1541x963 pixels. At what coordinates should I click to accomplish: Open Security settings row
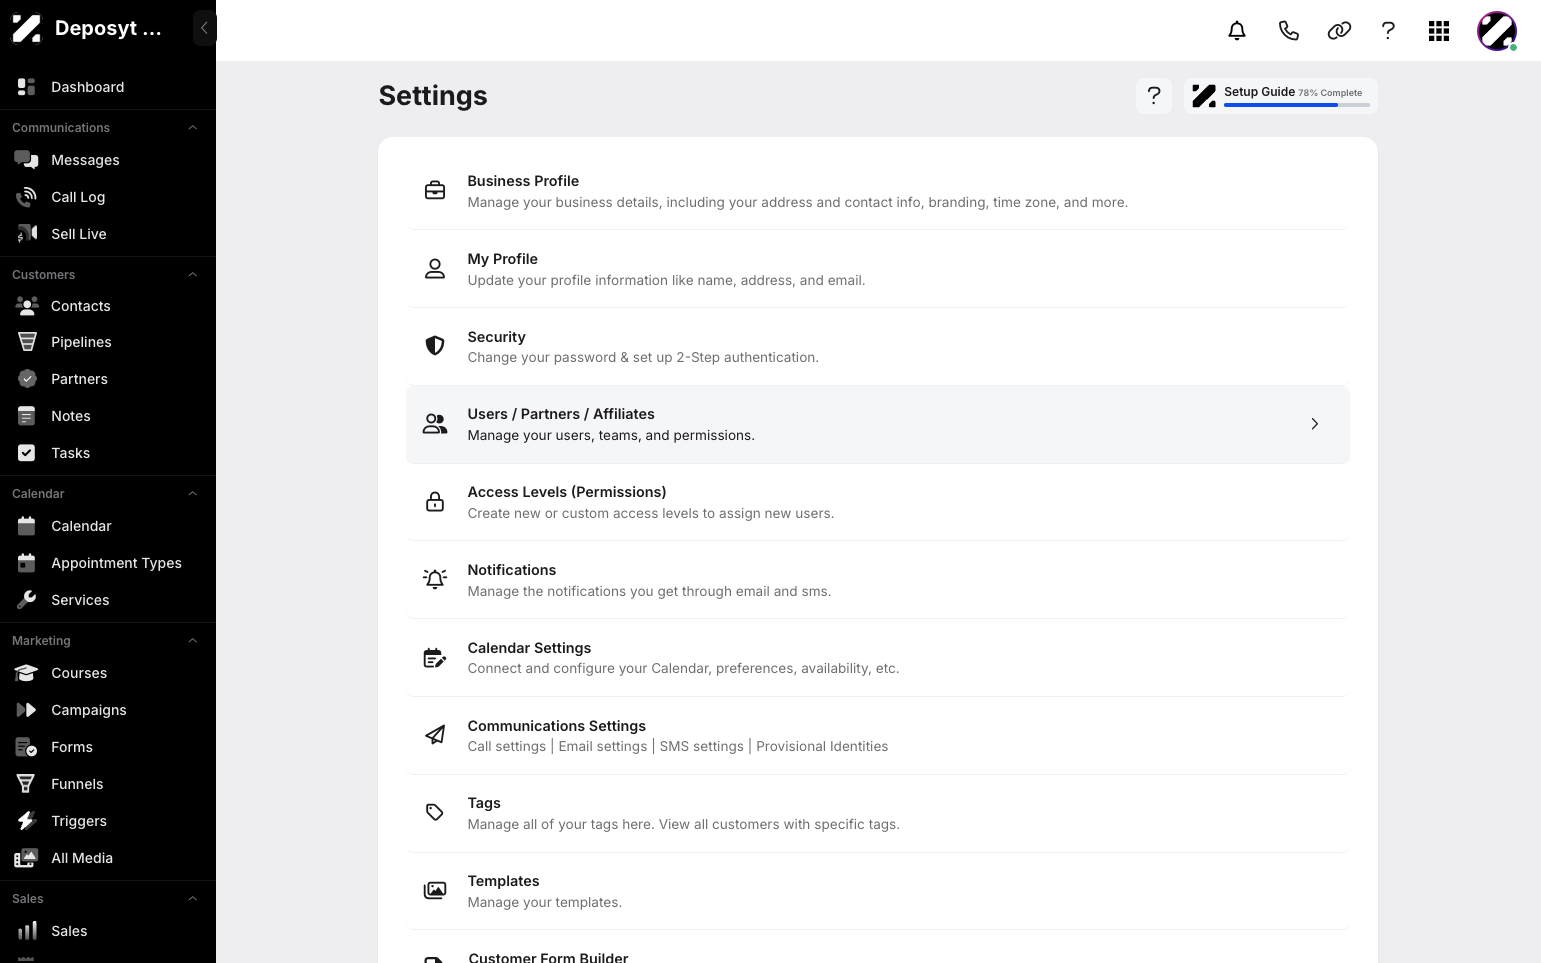[x=878, y=347]
